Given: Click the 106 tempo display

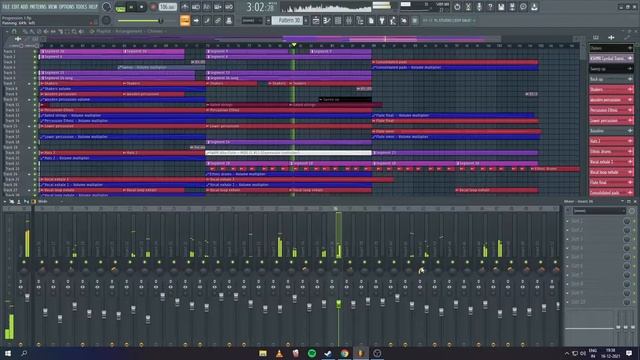Looking at the screenshot, I should 167,7.
